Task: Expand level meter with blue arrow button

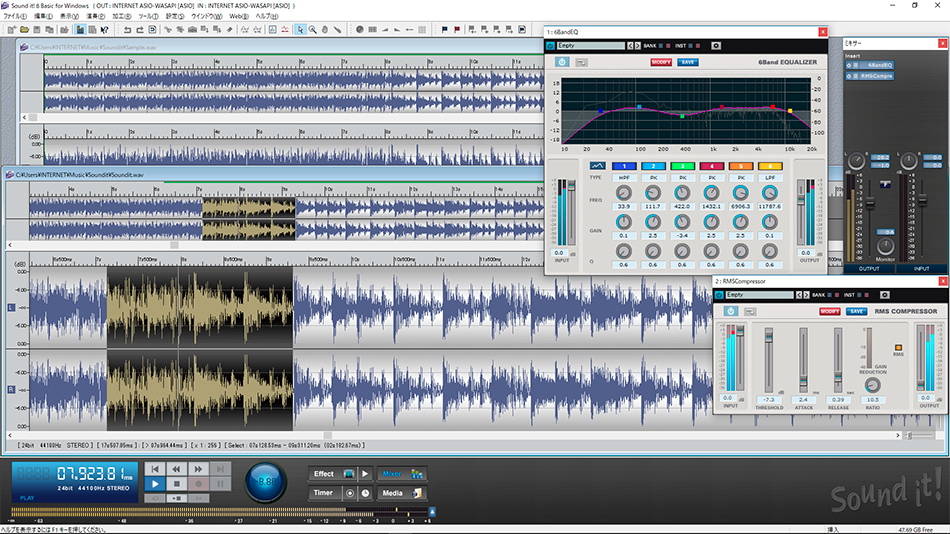Action: click(432, 512)
